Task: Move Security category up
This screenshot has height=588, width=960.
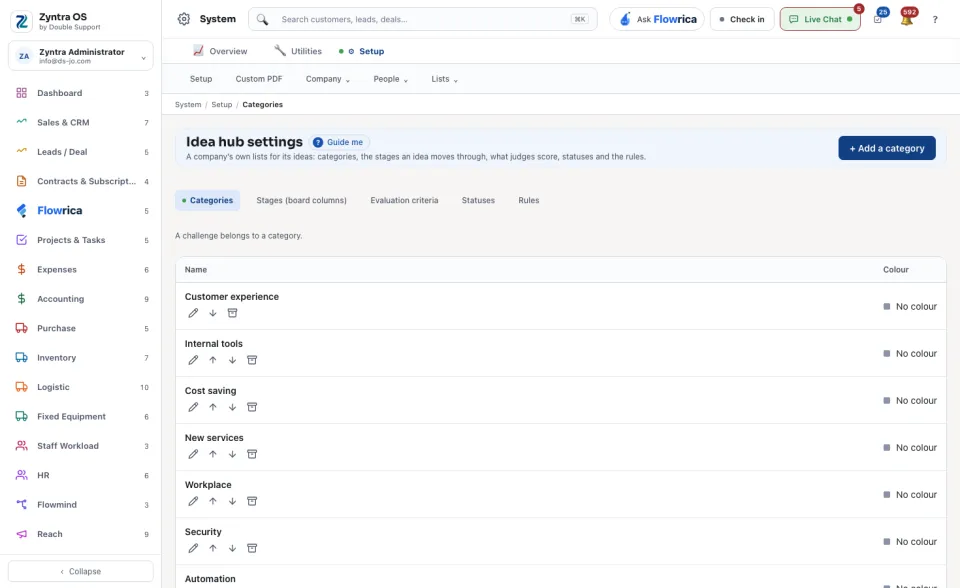Action: coord(212,548)
